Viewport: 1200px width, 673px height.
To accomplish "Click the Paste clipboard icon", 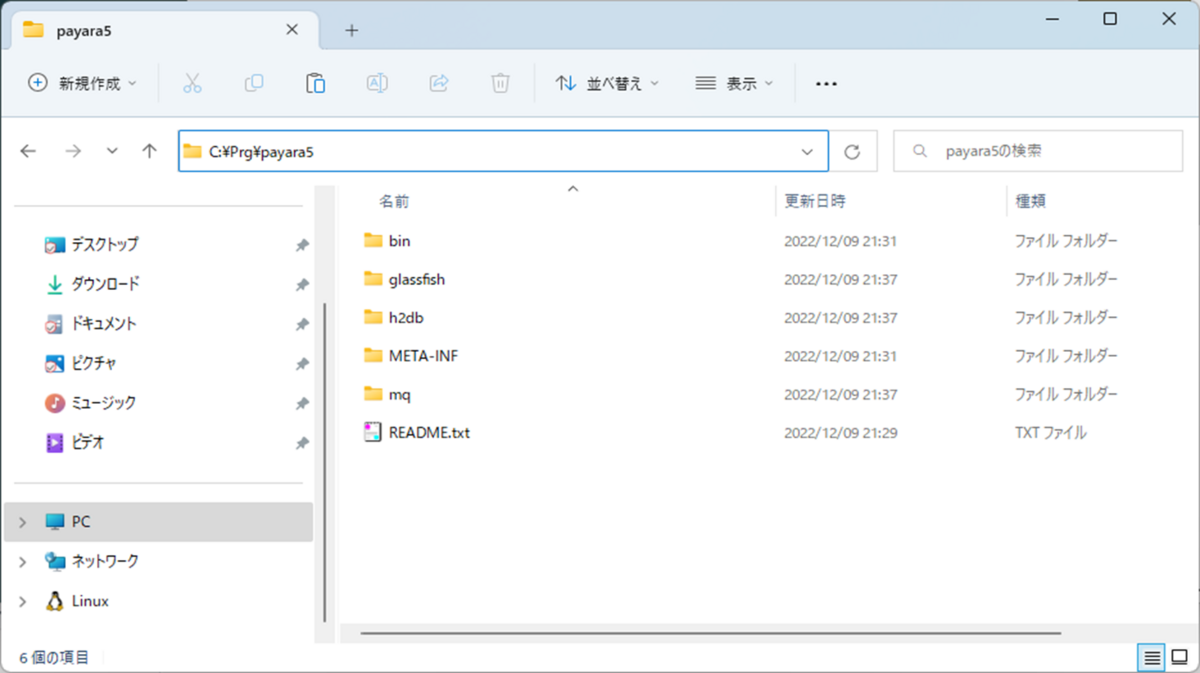I will [x=315, y=84].
